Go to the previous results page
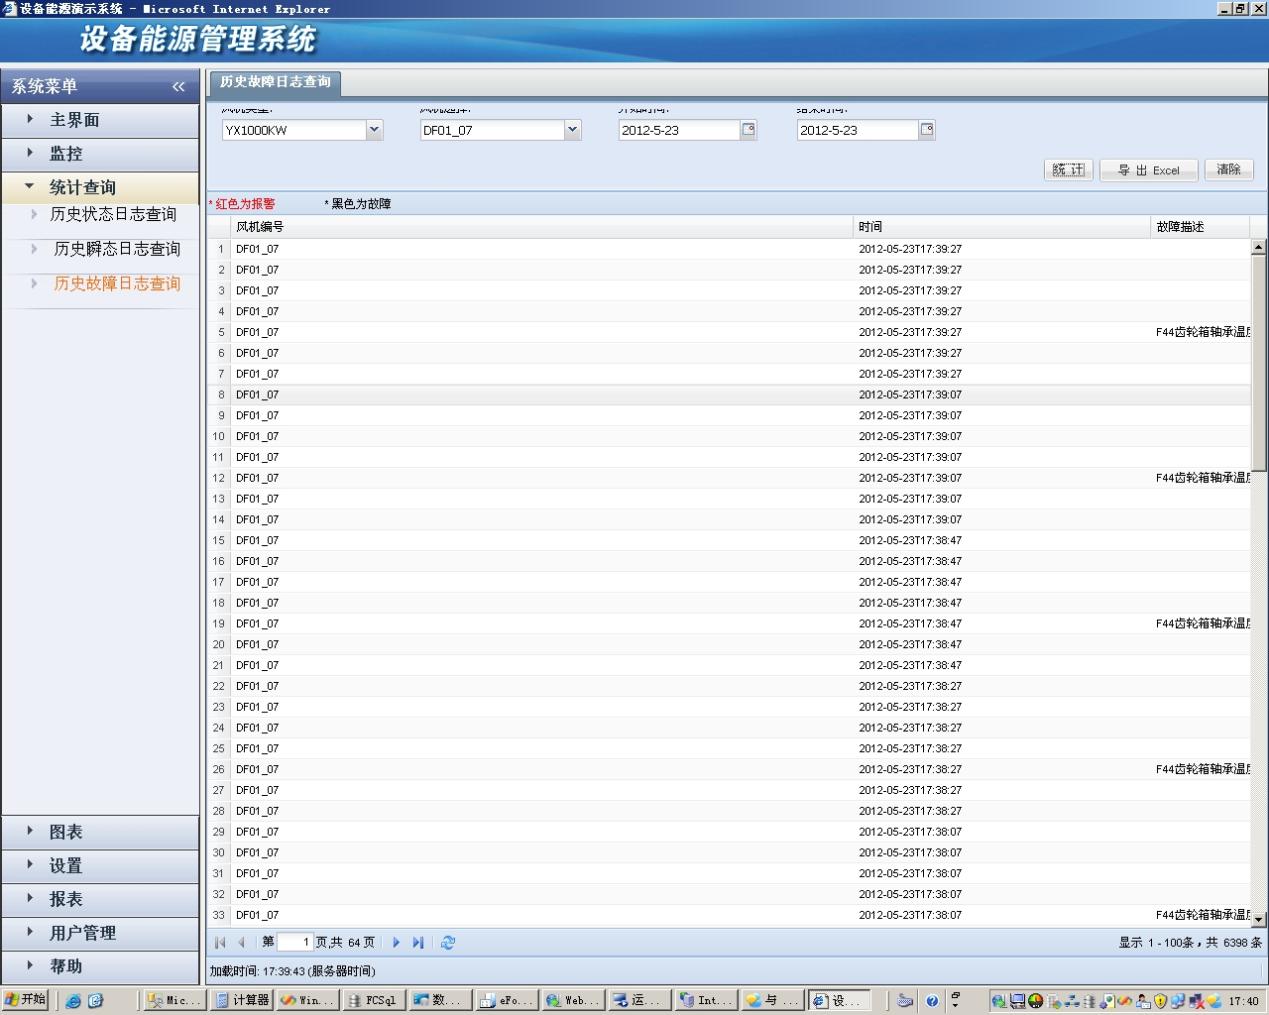The image size is (1269, 1015). [x=241, y=942]
